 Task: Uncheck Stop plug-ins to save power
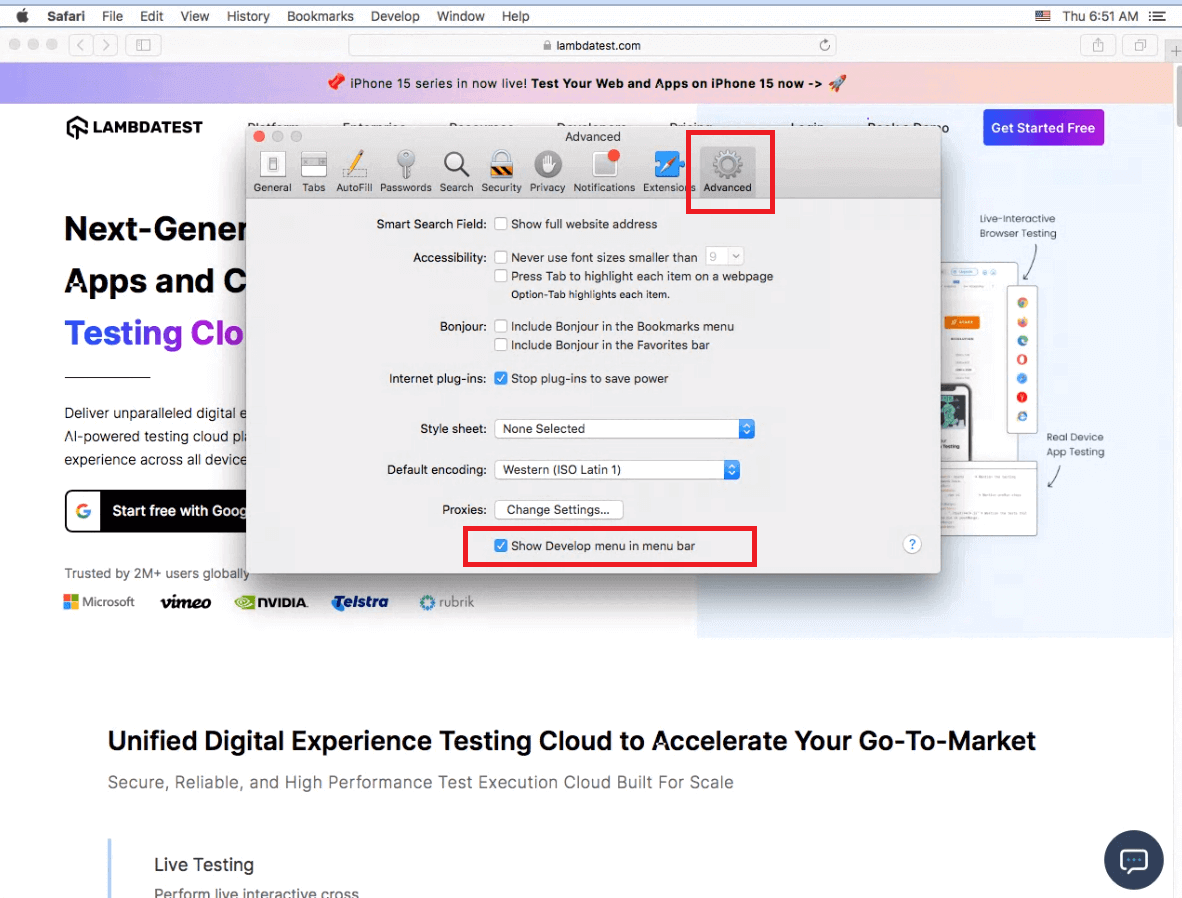[501, 379]
